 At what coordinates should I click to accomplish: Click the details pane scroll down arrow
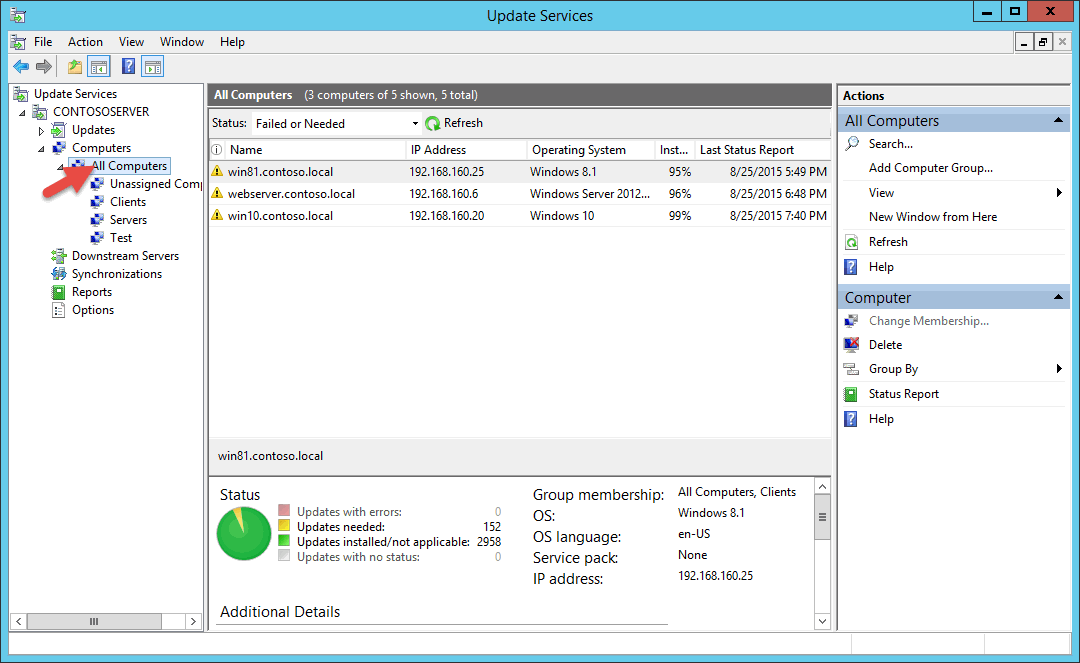click(x=822, y=621)
